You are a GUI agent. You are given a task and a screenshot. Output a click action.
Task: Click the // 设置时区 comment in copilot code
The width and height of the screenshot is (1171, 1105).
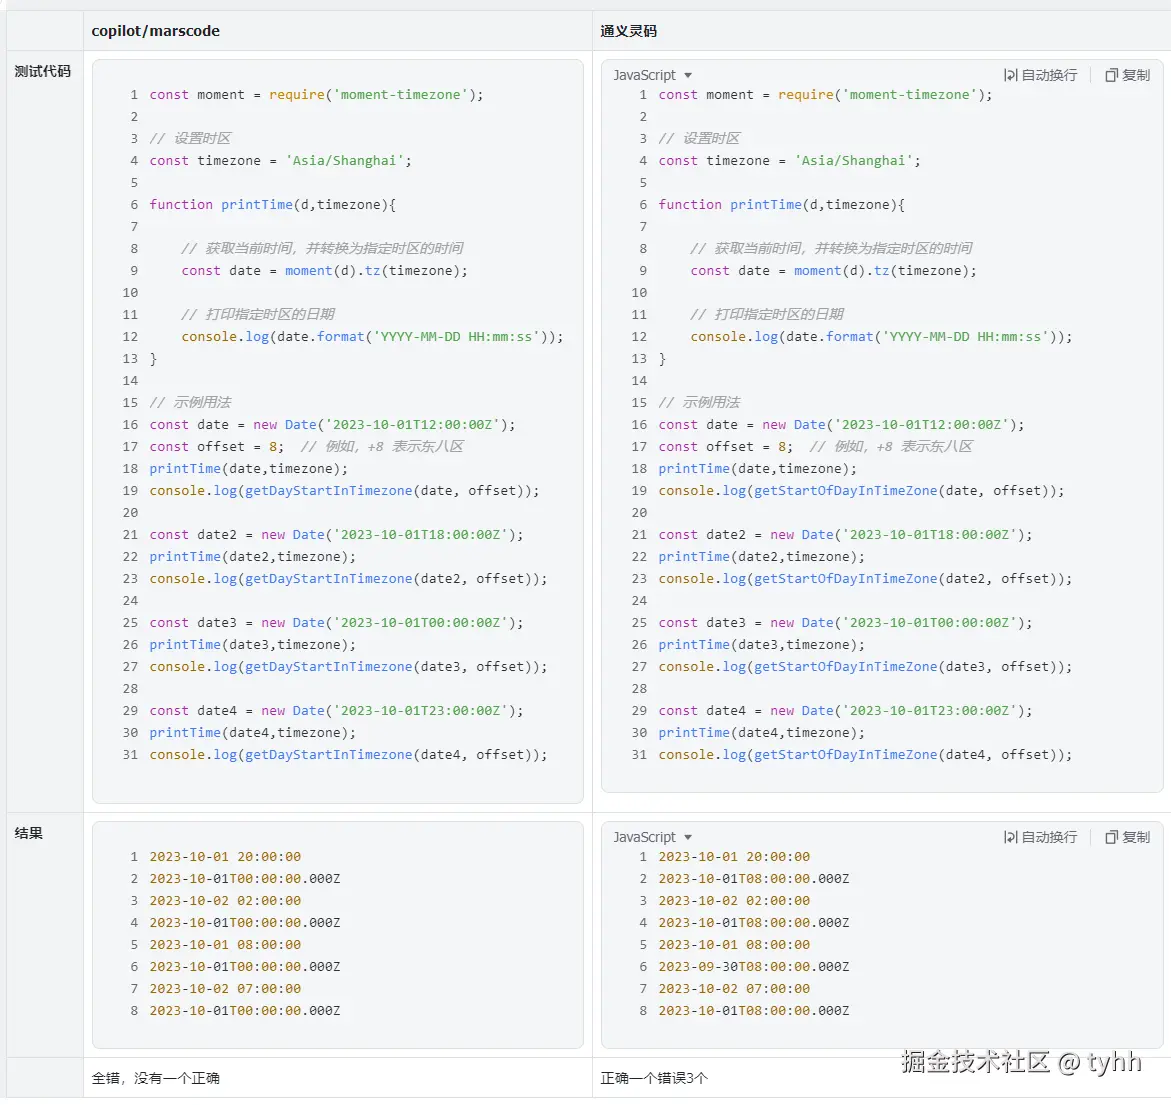(x=190, y=139)
